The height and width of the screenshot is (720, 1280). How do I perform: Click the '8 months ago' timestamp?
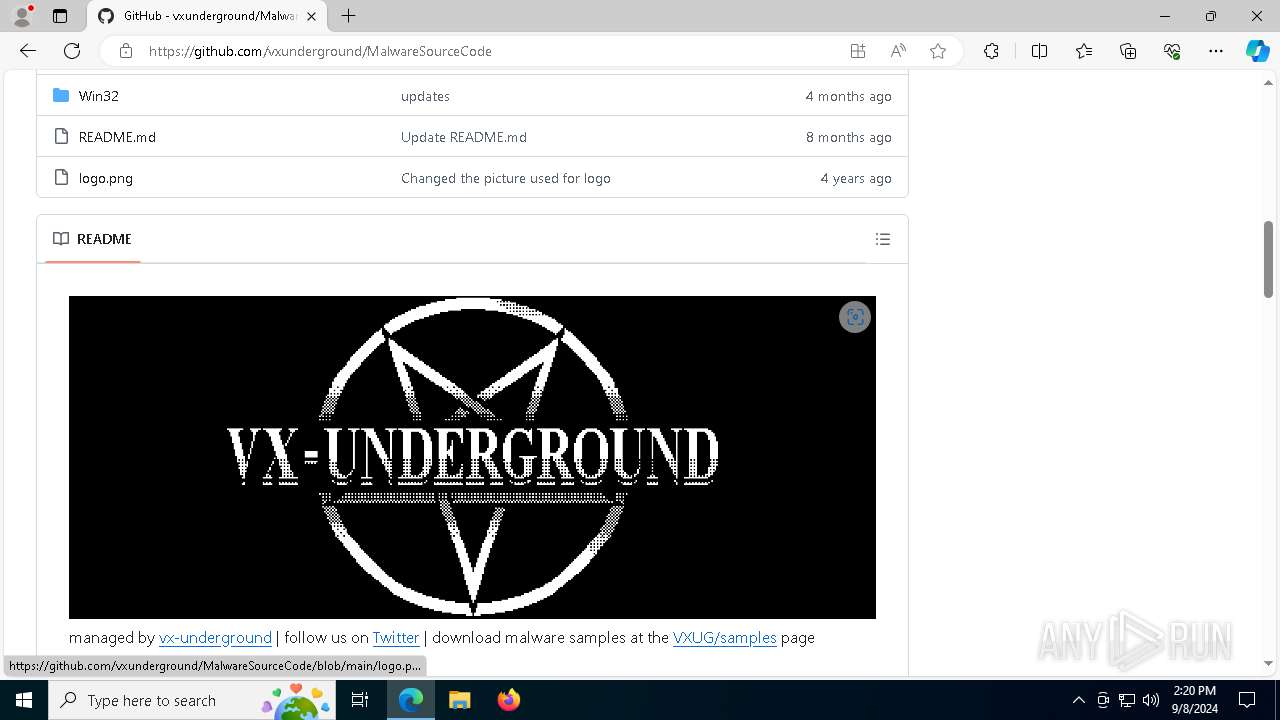point(848,137)
